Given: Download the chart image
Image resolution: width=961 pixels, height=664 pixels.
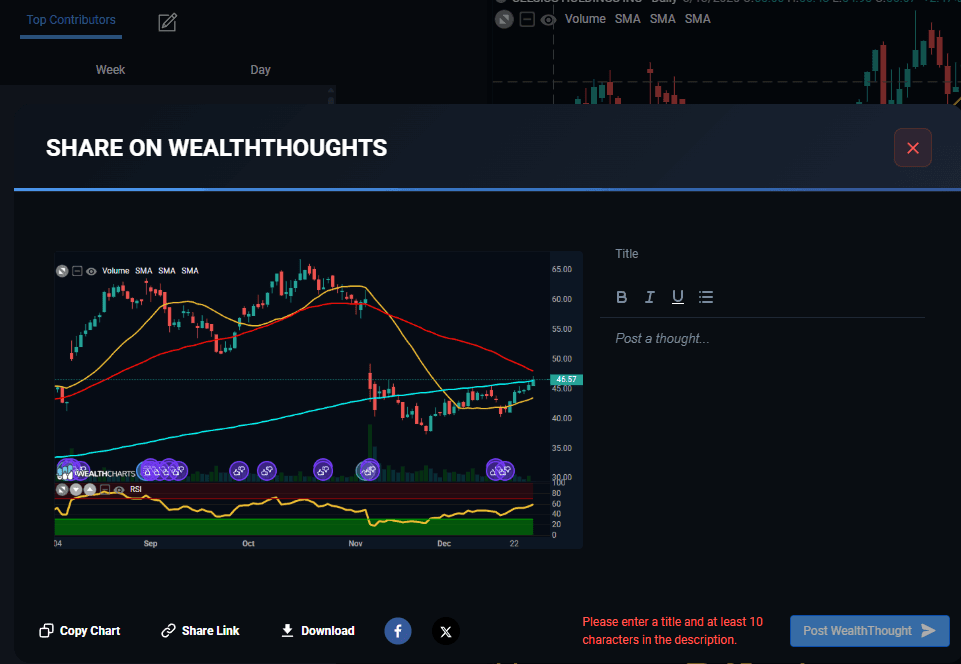Looking at the screenshot, I should pos(317,631).
